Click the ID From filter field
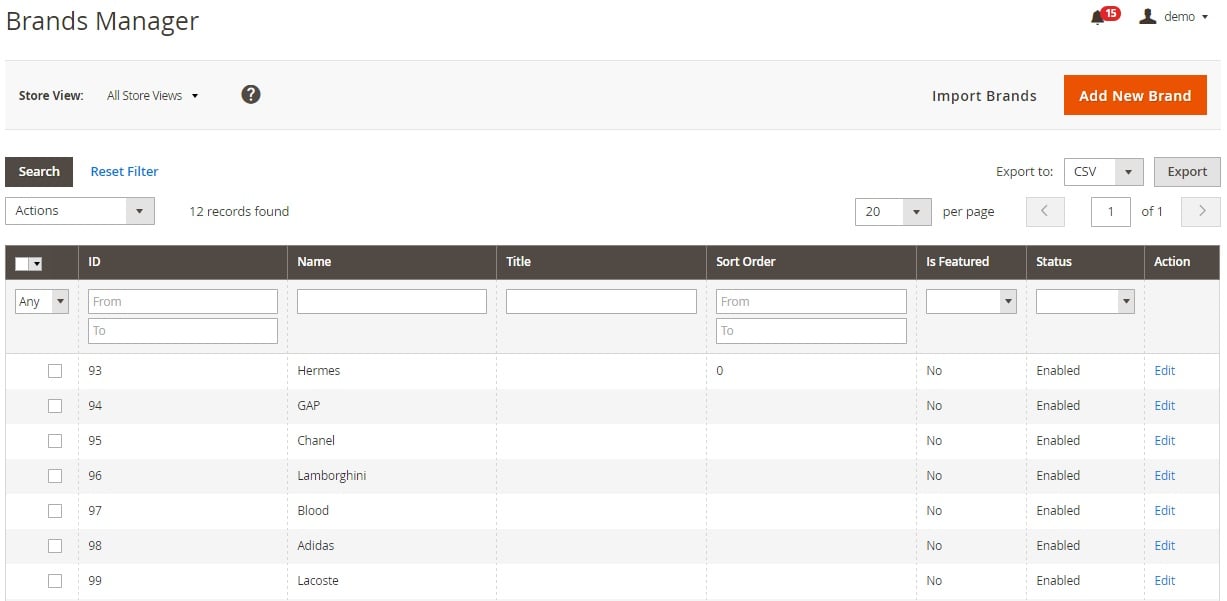The image size is (1227, 601). [x=183, y=301]
